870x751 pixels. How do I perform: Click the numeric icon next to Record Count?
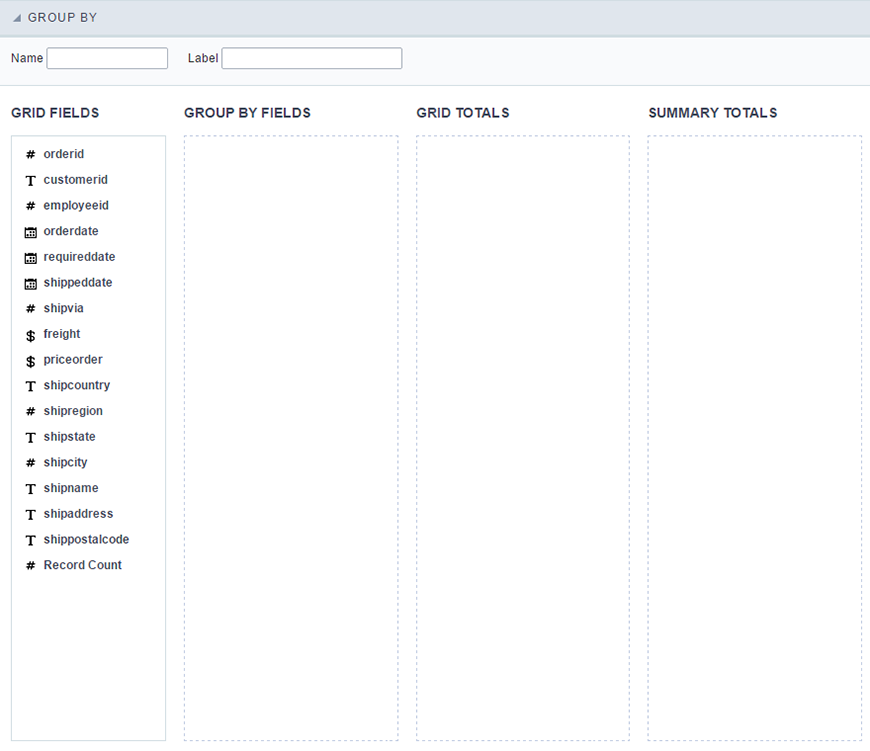tap(29, 565)
